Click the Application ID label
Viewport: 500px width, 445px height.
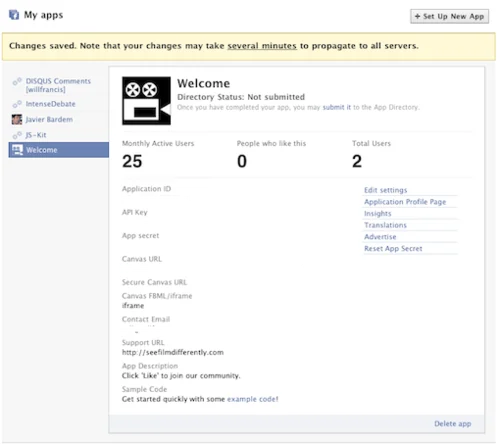[146, 189]
